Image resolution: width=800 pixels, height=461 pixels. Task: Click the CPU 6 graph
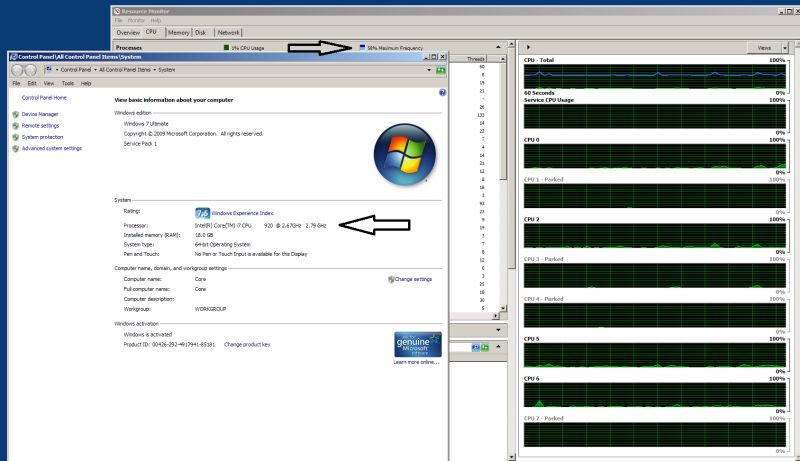coord(655,395)
